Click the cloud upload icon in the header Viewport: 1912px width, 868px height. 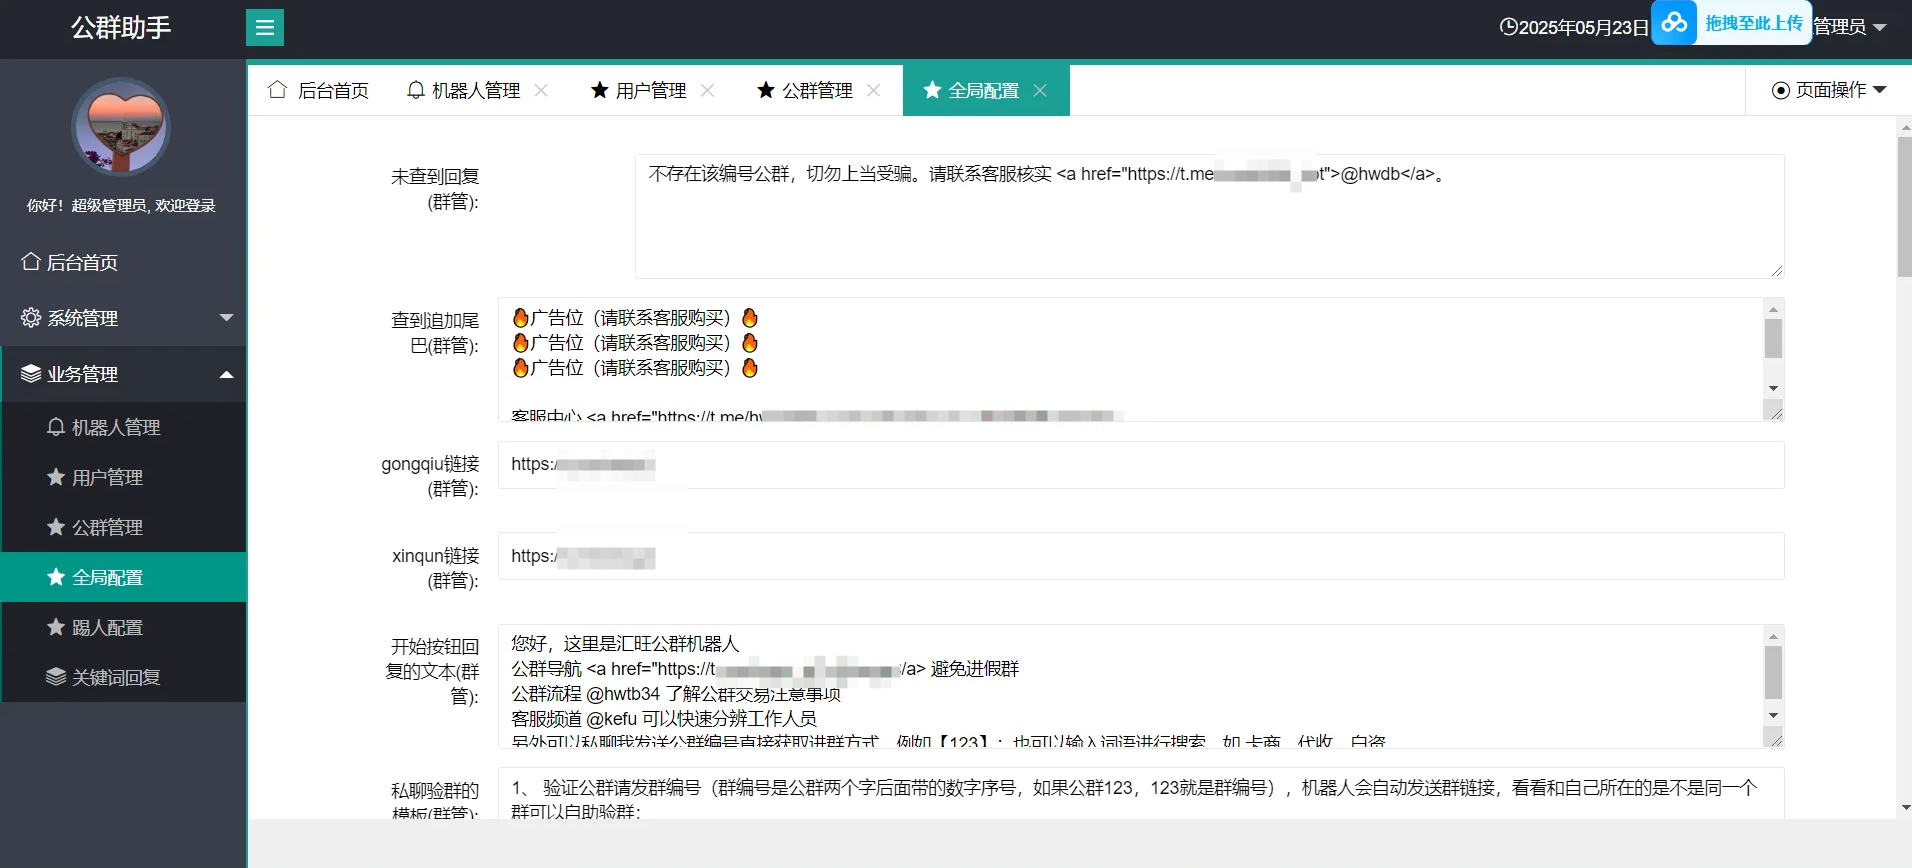[1674, 22]
